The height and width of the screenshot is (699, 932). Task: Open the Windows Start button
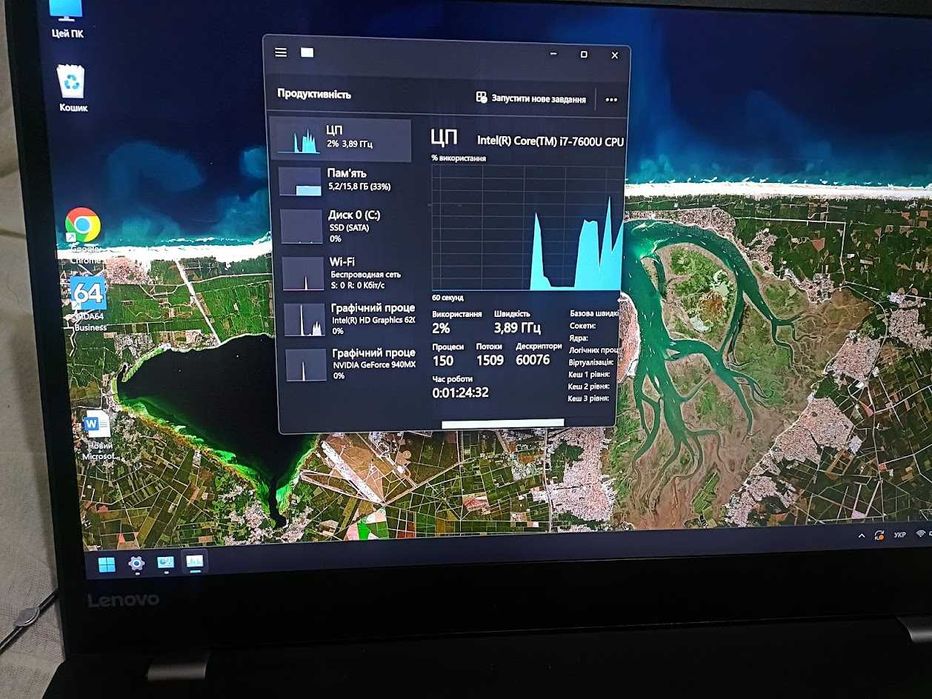(x=107, y=564)
